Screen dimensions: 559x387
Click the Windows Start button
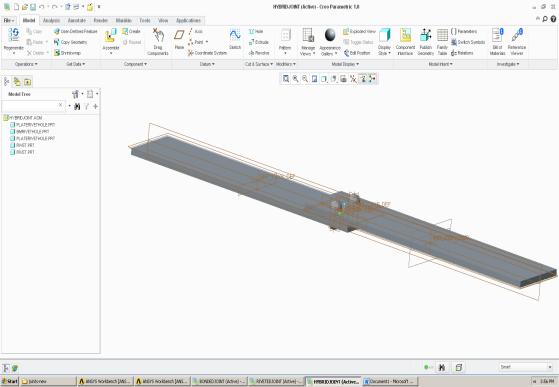pyautogui.click(x=10, y=381)
